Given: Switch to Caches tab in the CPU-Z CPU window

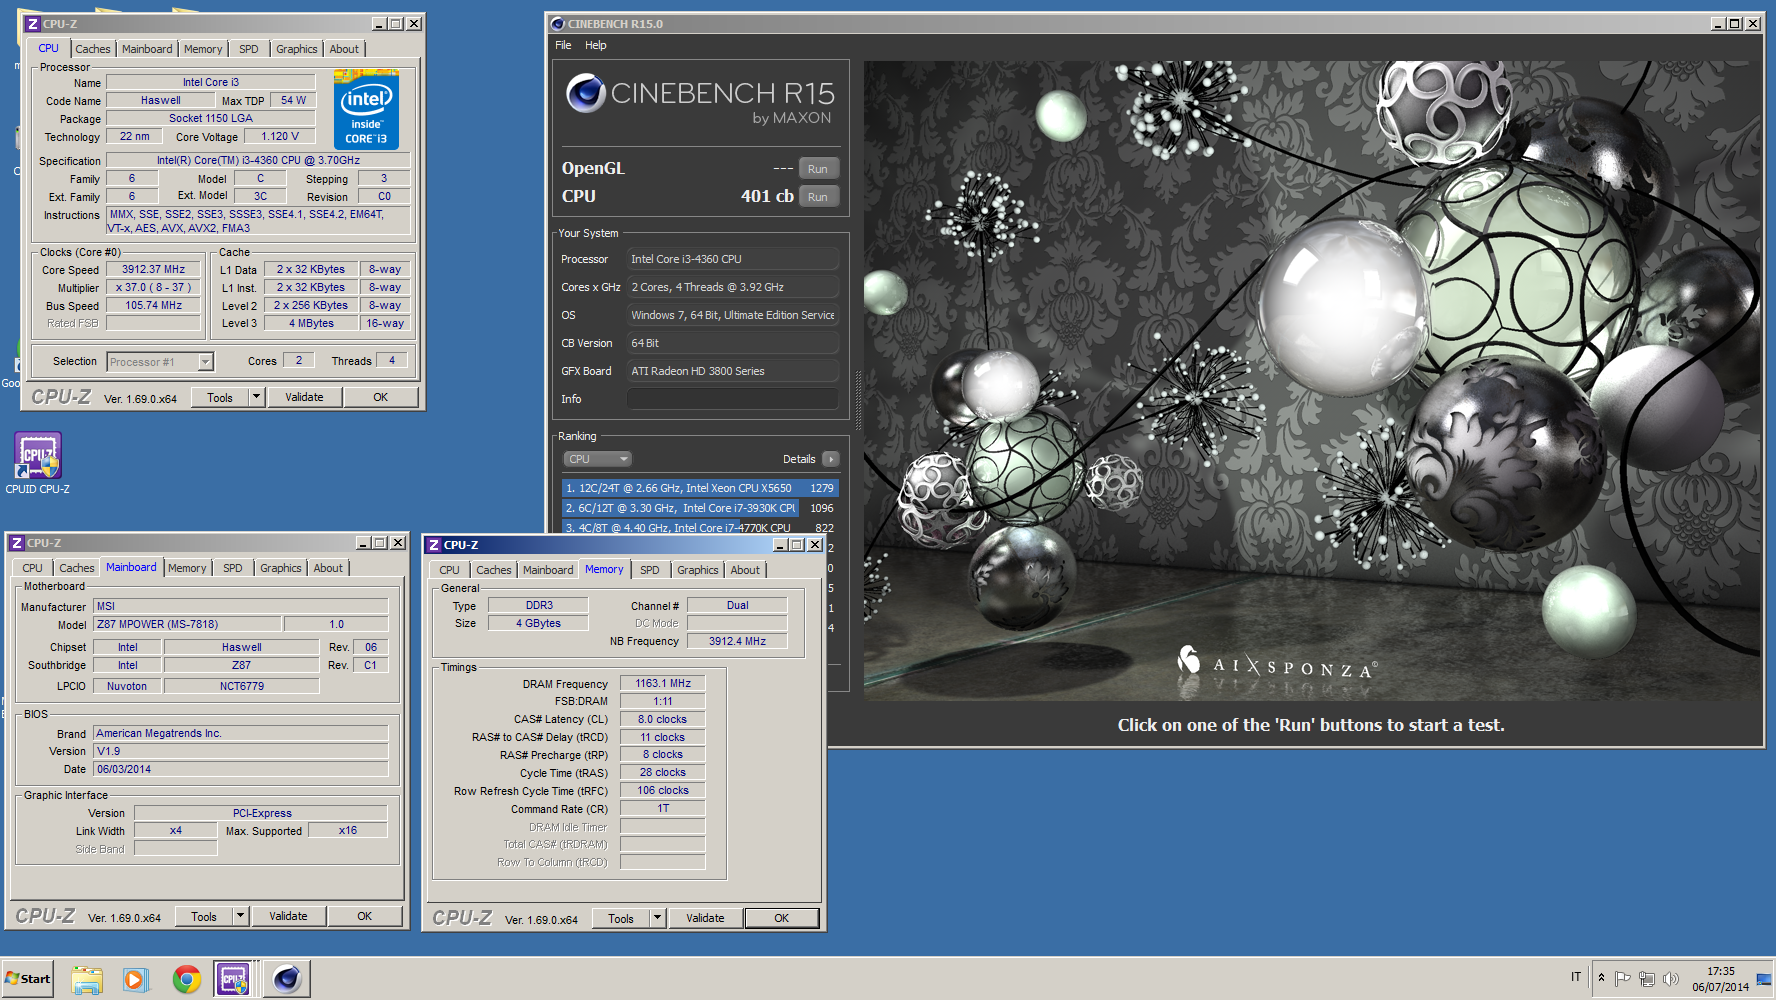Looking at the screenshot, I should click(93, 49).
